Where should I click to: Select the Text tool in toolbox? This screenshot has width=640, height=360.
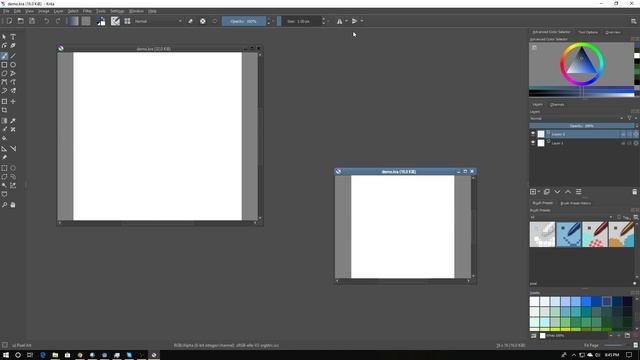click(x=13, y=37)
